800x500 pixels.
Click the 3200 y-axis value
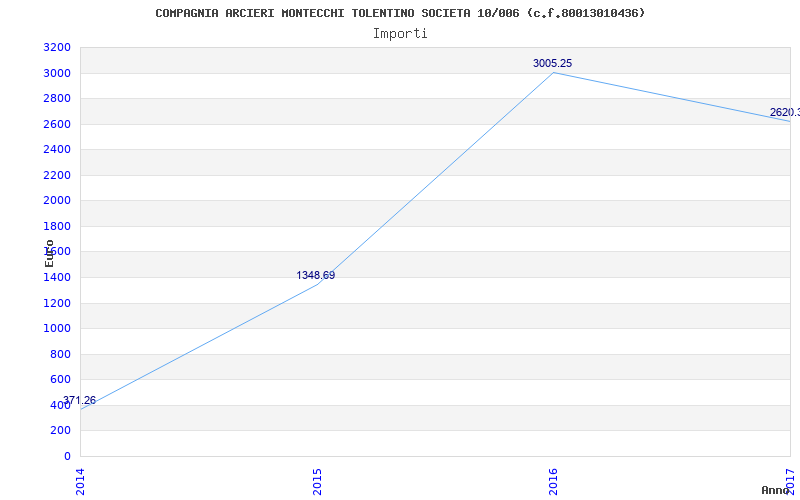pos(57,48)
